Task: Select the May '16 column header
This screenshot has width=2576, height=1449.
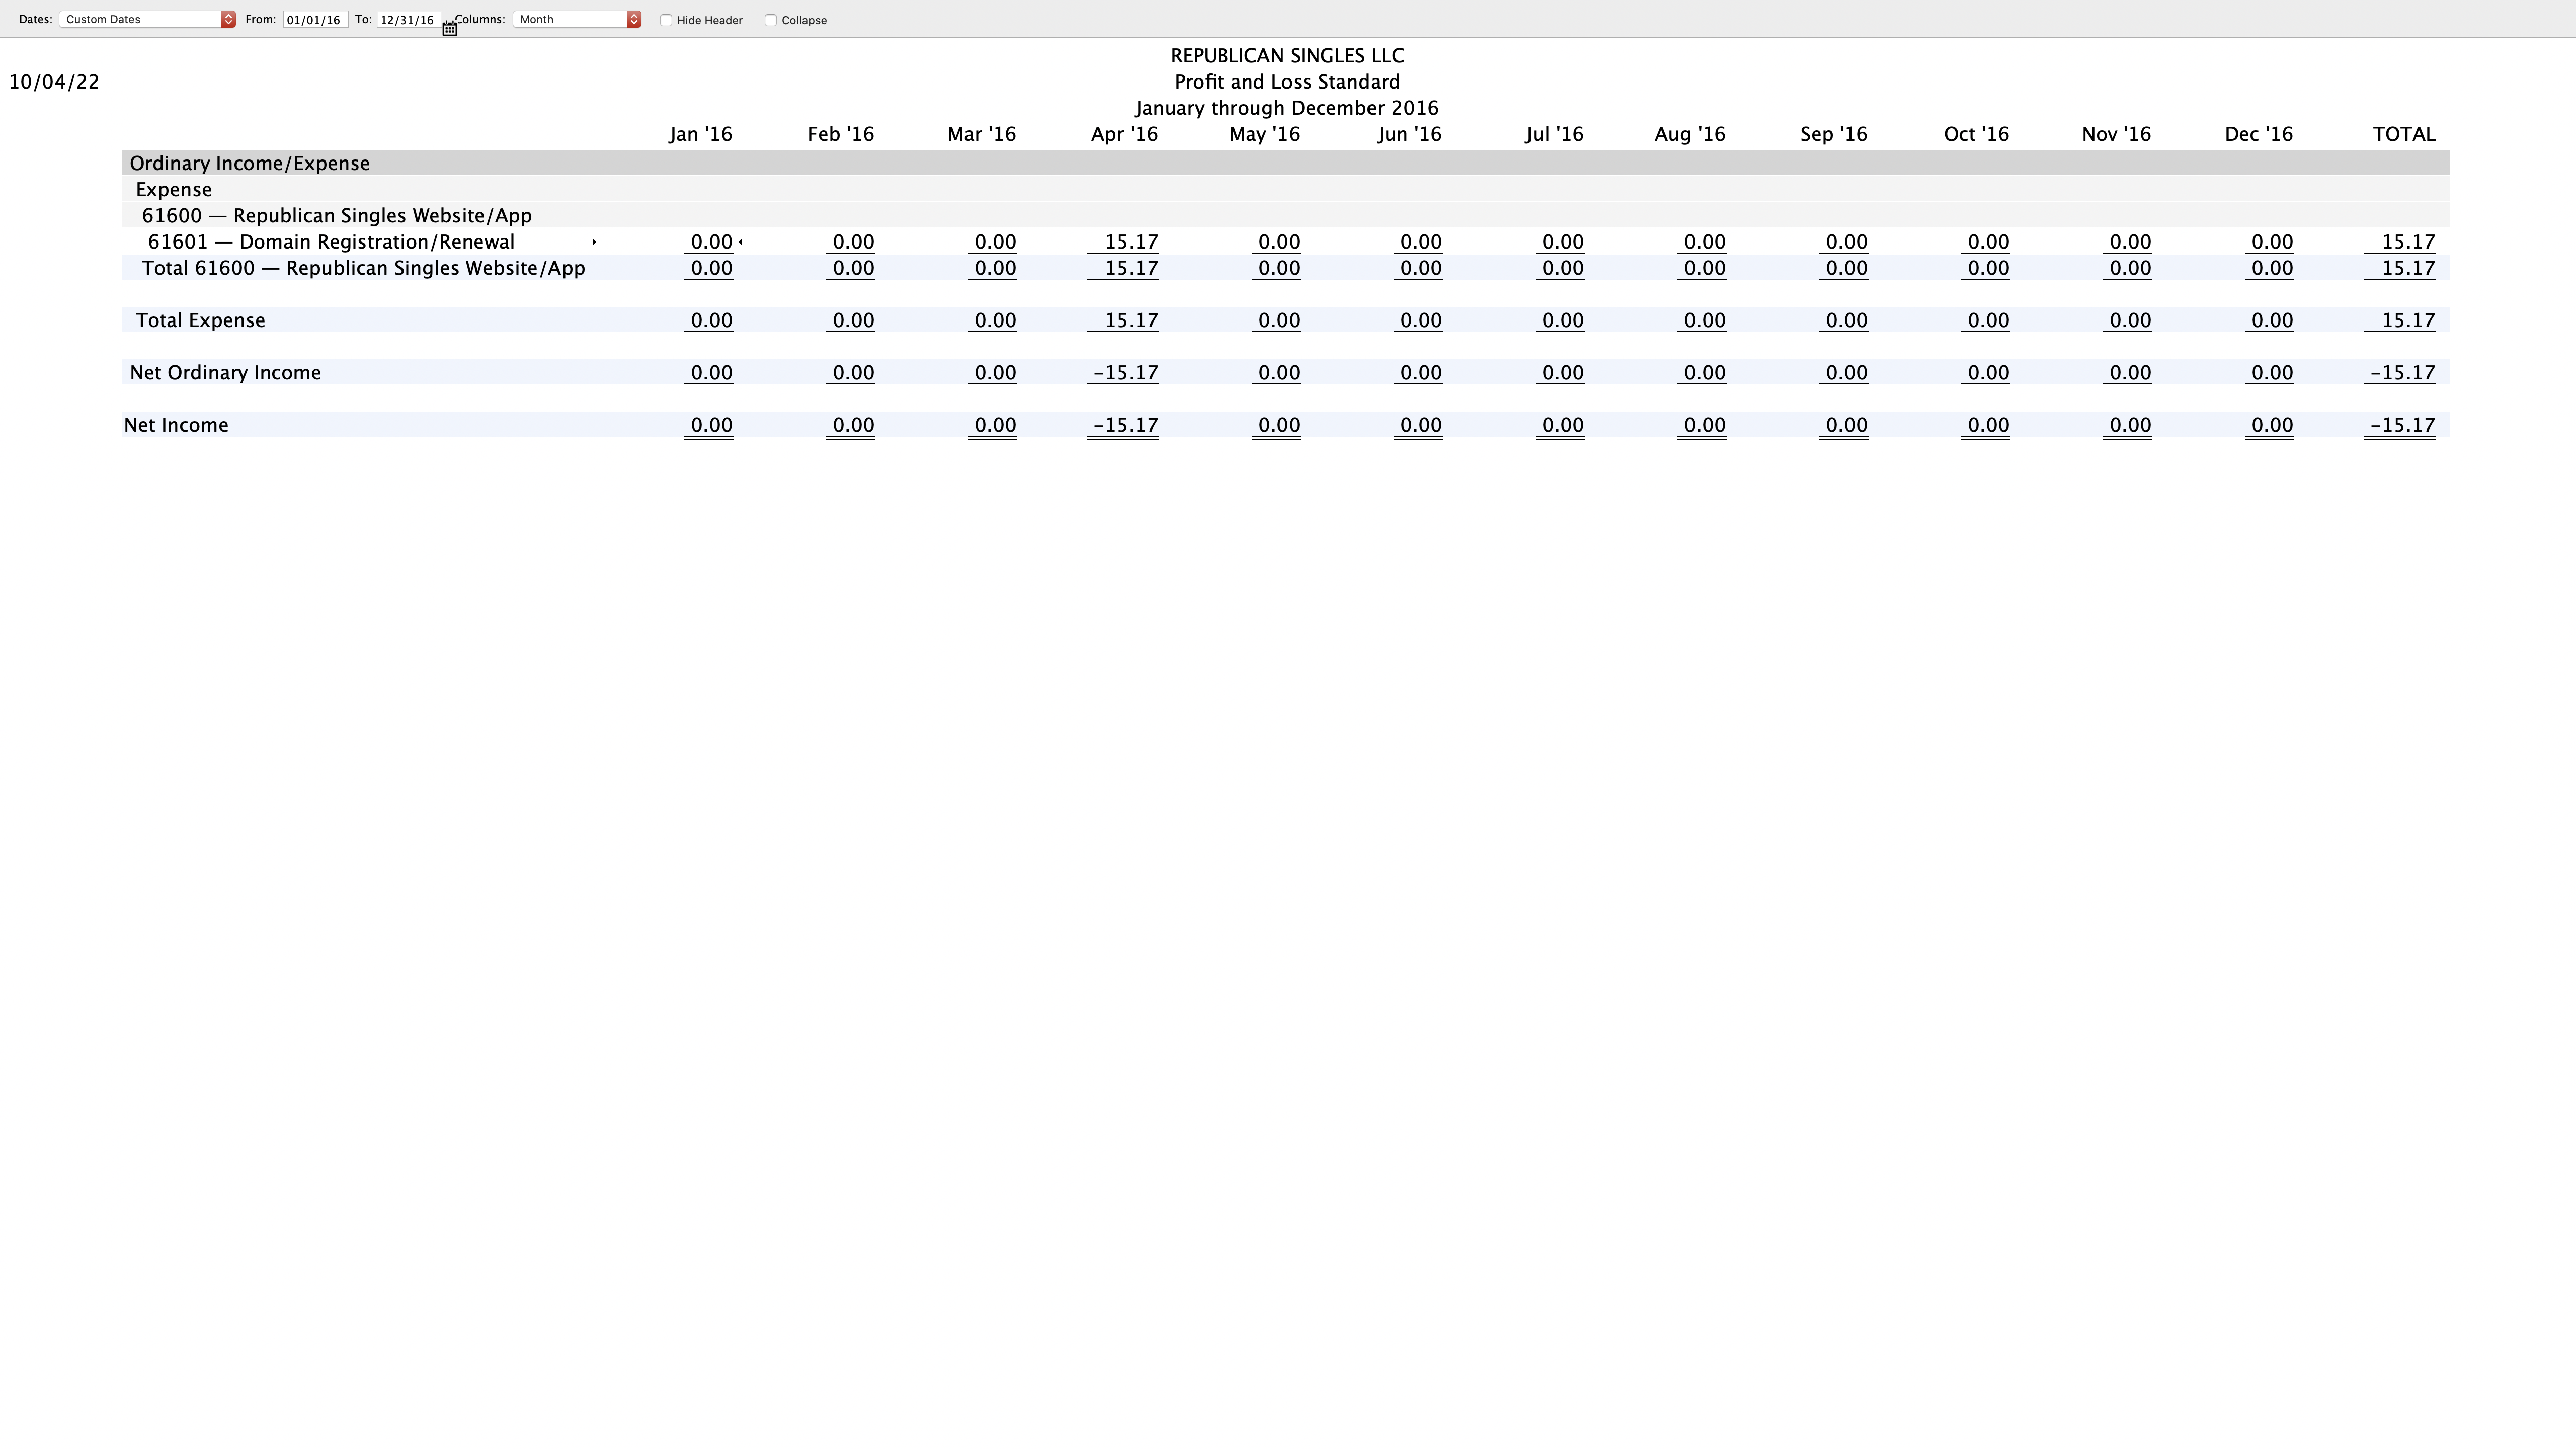Action: [x=1265, y=134]
